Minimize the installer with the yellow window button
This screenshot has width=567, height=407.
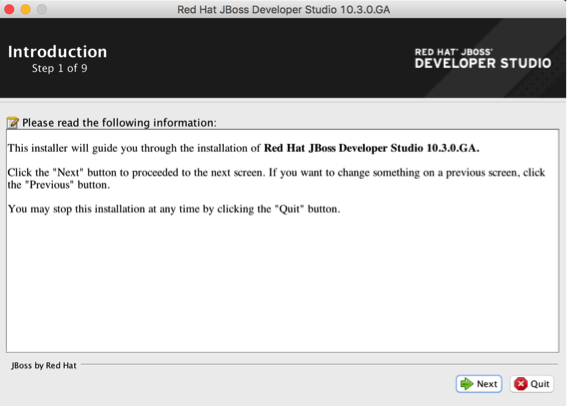pyautogui.click(x=26, y=9)
